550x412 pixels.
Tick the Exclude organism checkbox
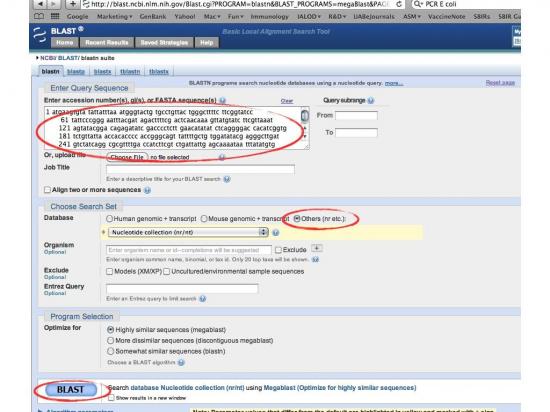point(279,250)
